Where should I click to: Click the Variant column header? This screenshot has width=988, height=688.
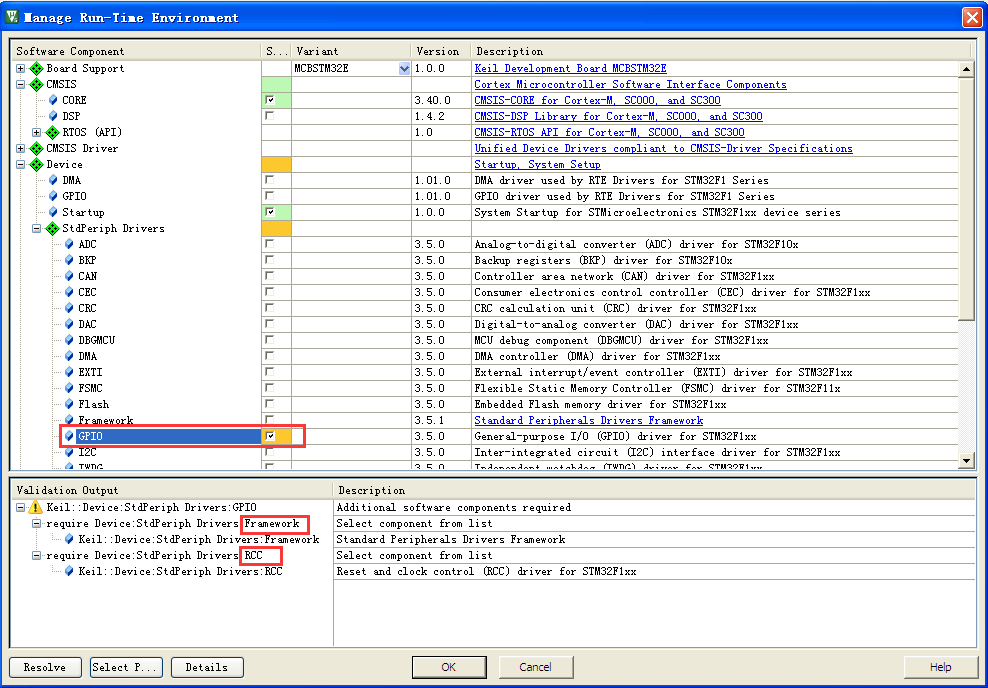[x=351, y=51]
